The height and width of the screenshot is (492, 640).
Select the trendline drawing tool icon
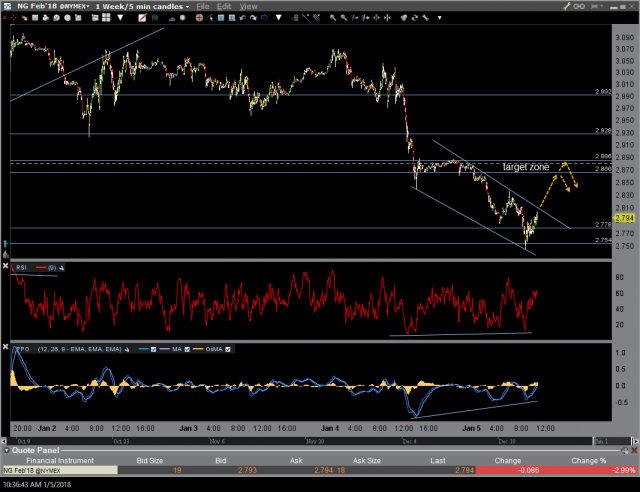(306, 18)
